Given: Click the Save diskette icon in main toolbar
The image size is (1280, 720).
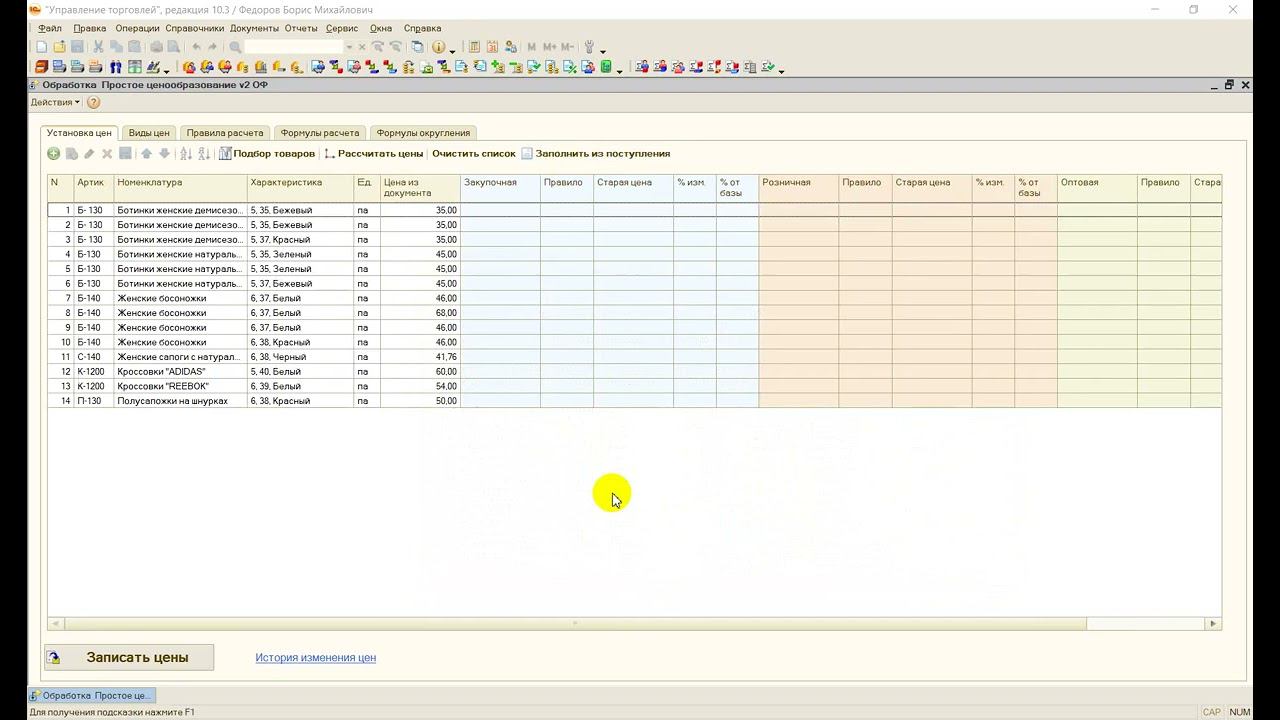Looking at the screenshot, I should point(77,47).
